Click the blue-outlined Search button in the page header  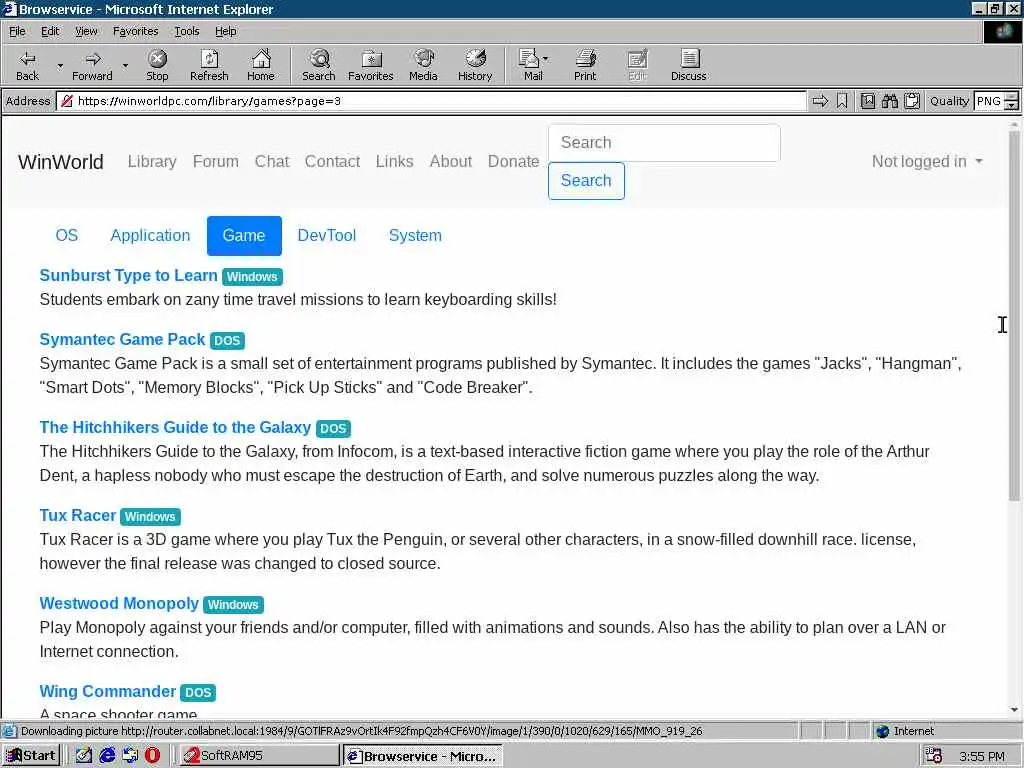click(586, 181)
